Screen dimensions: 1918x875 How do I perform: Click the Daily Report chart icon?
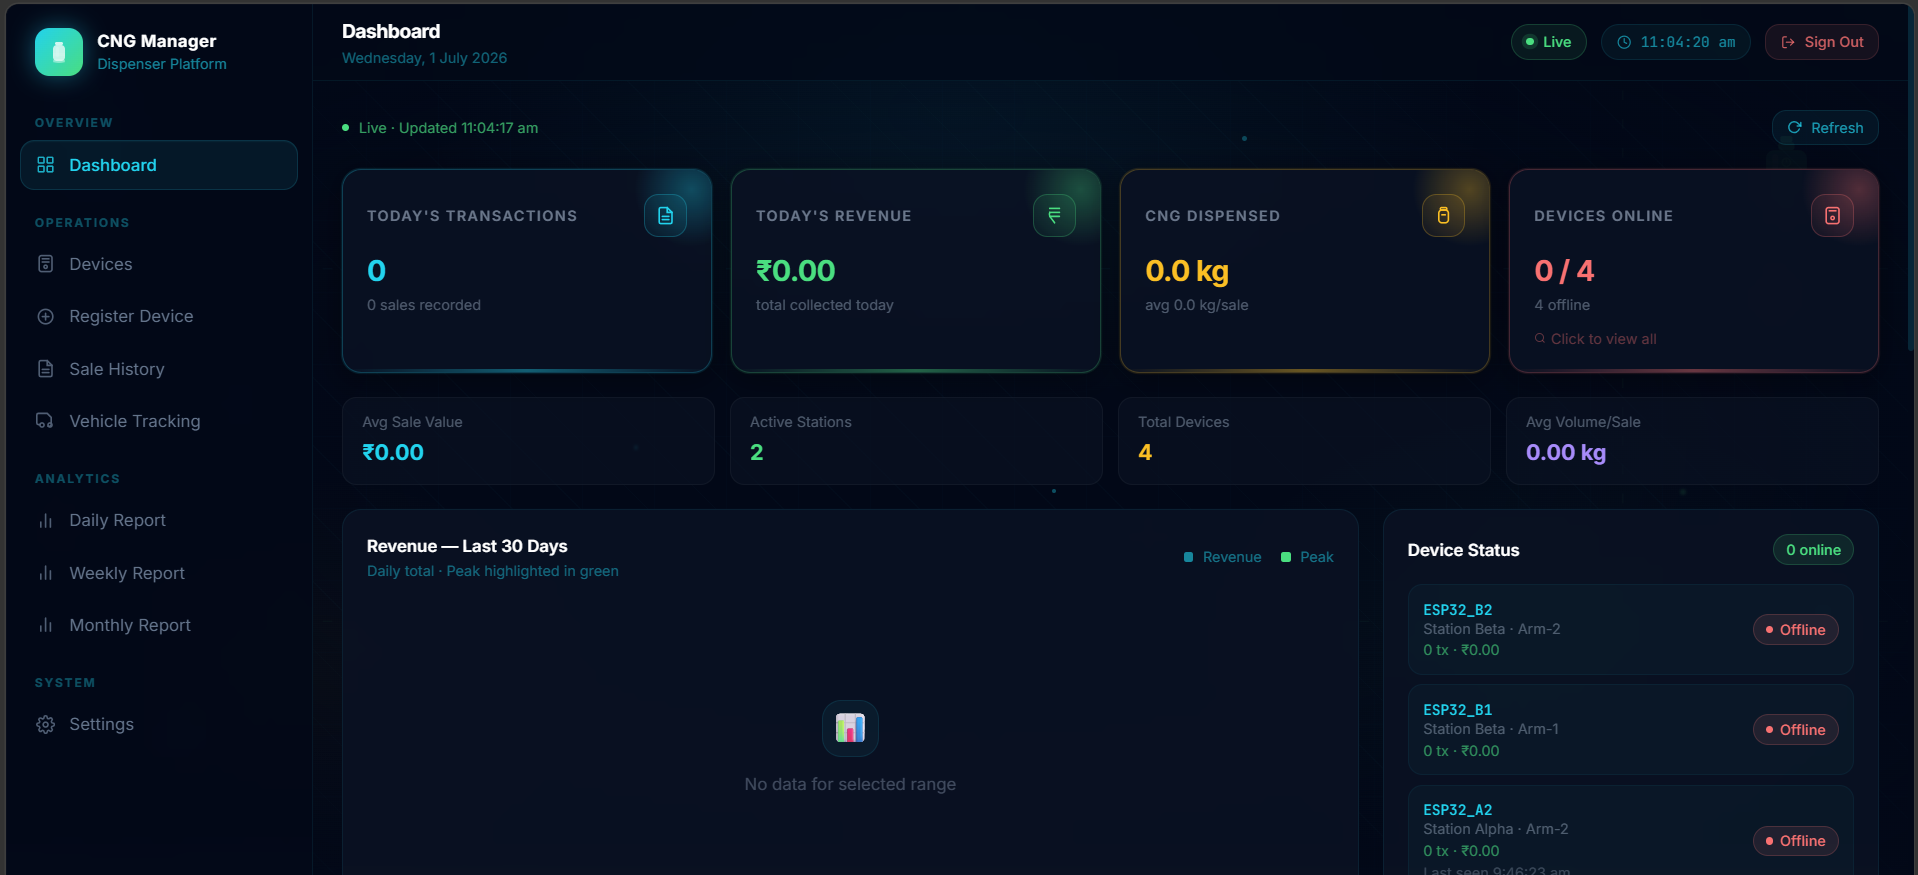coord(46,520)
